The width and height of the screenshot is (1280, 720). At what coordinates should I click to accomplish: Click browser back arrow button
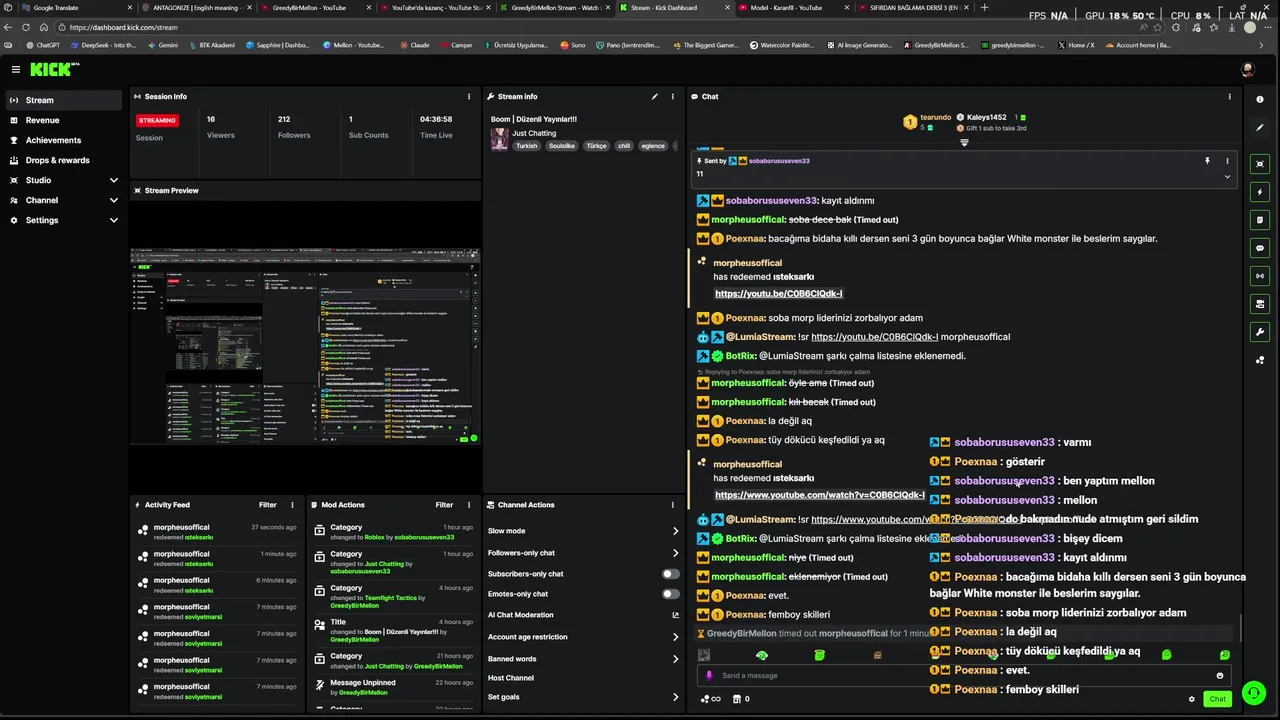[x=9, y=27]
